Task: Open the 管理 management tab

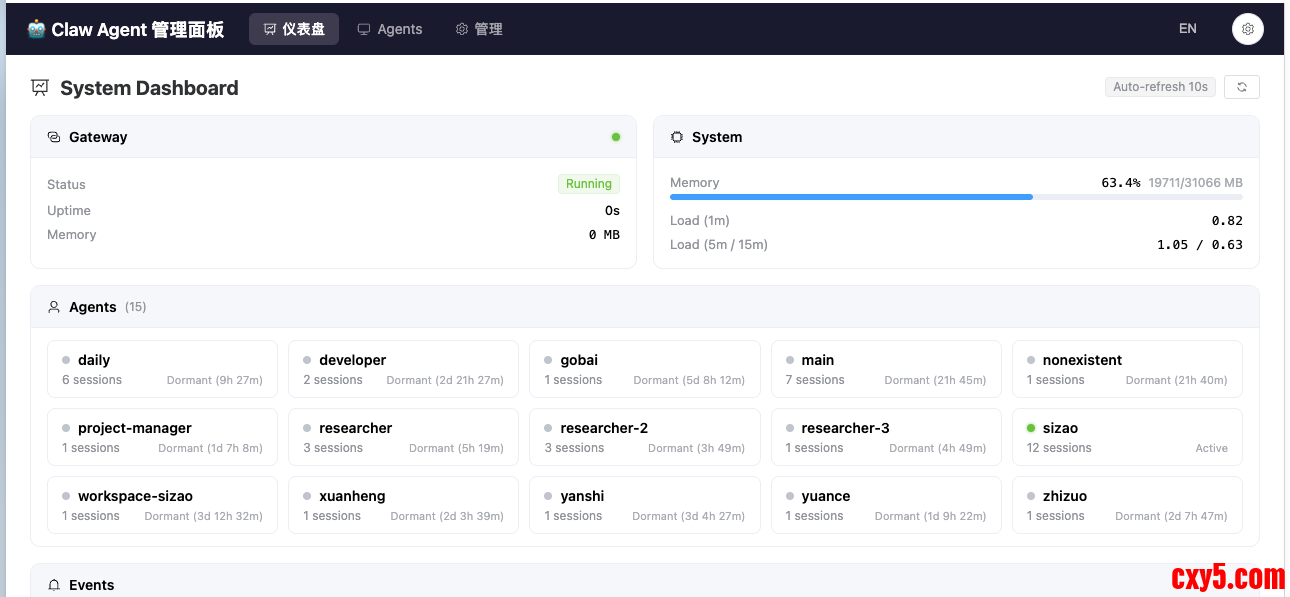Action: 479,29
